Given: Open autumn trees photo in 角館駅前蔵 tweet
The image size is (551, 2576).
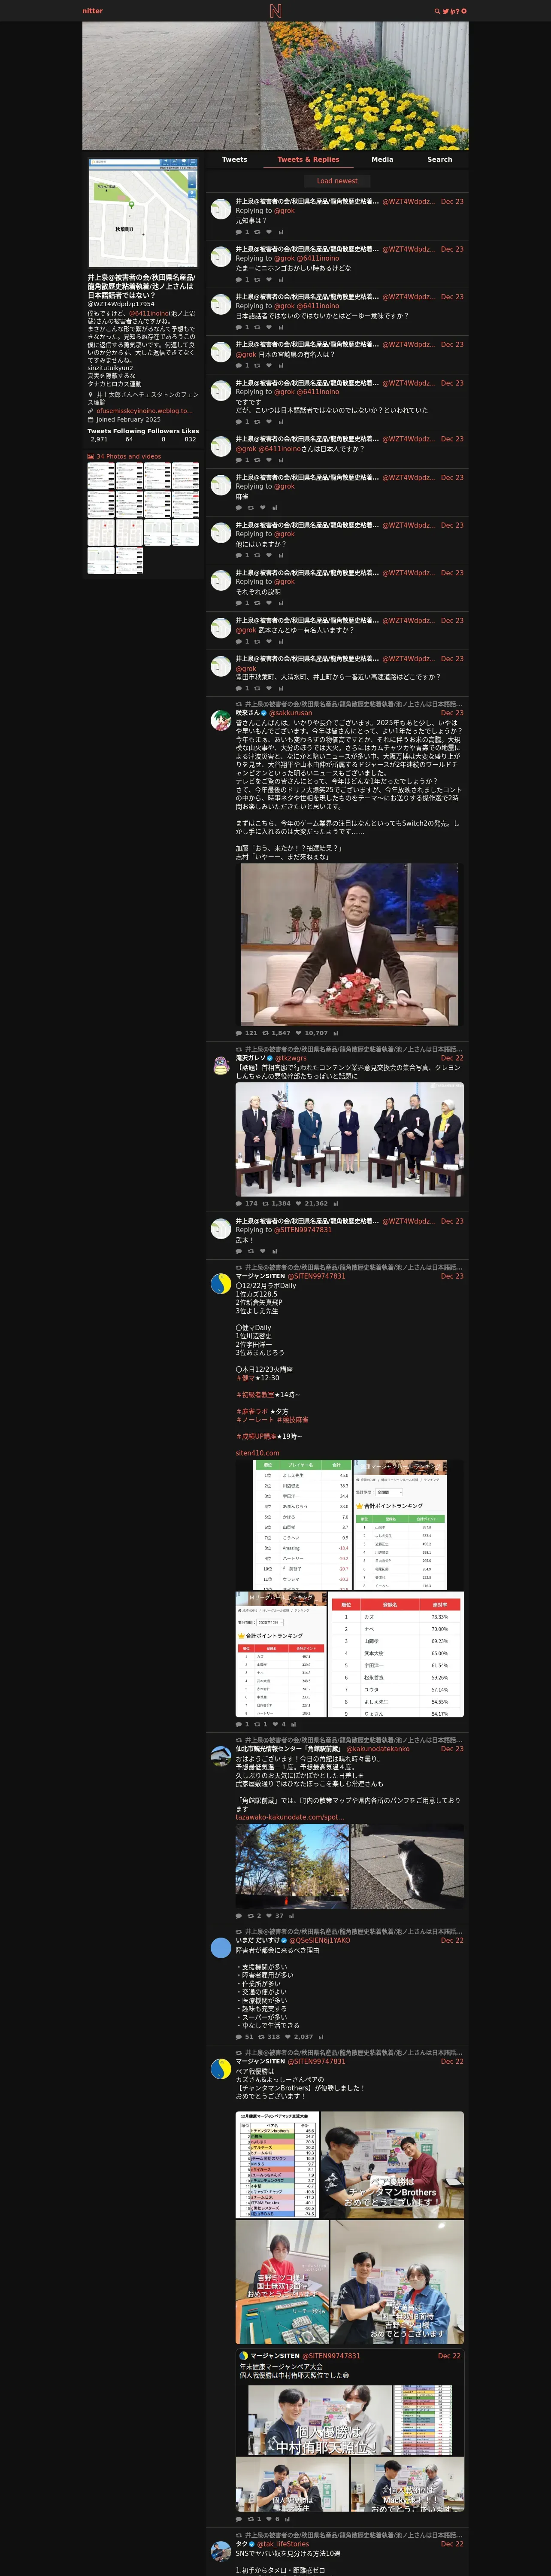Looking at the screenshot, I should pyautogui.click(x=292, y=1866).
